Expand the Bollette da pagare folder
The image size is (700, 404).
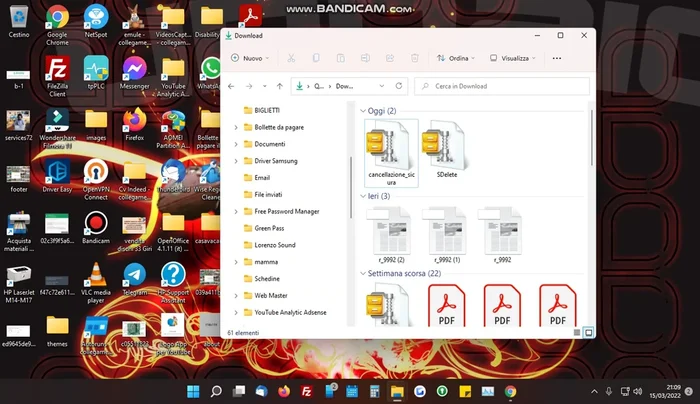[x=236, y=127]
